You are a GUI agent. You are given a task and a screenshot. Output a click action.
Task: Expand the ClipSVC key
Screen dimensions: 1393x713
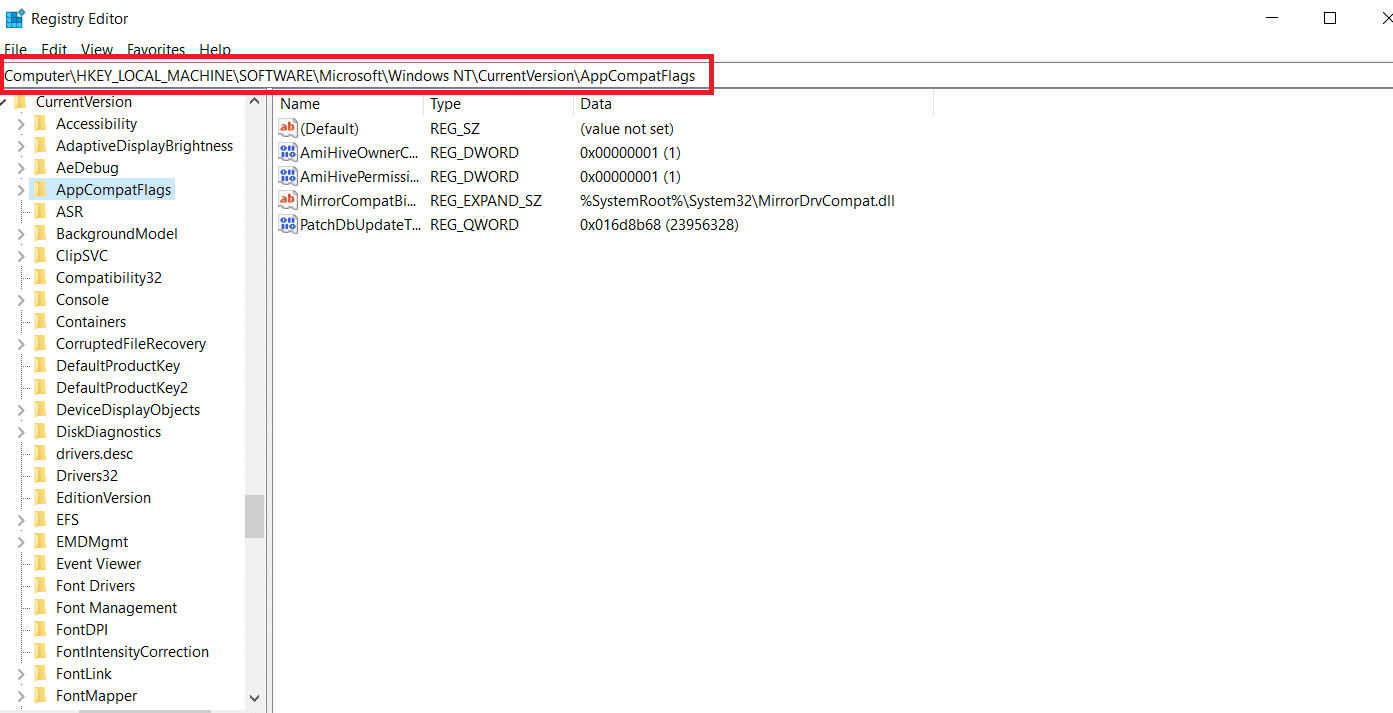point(21,256)
